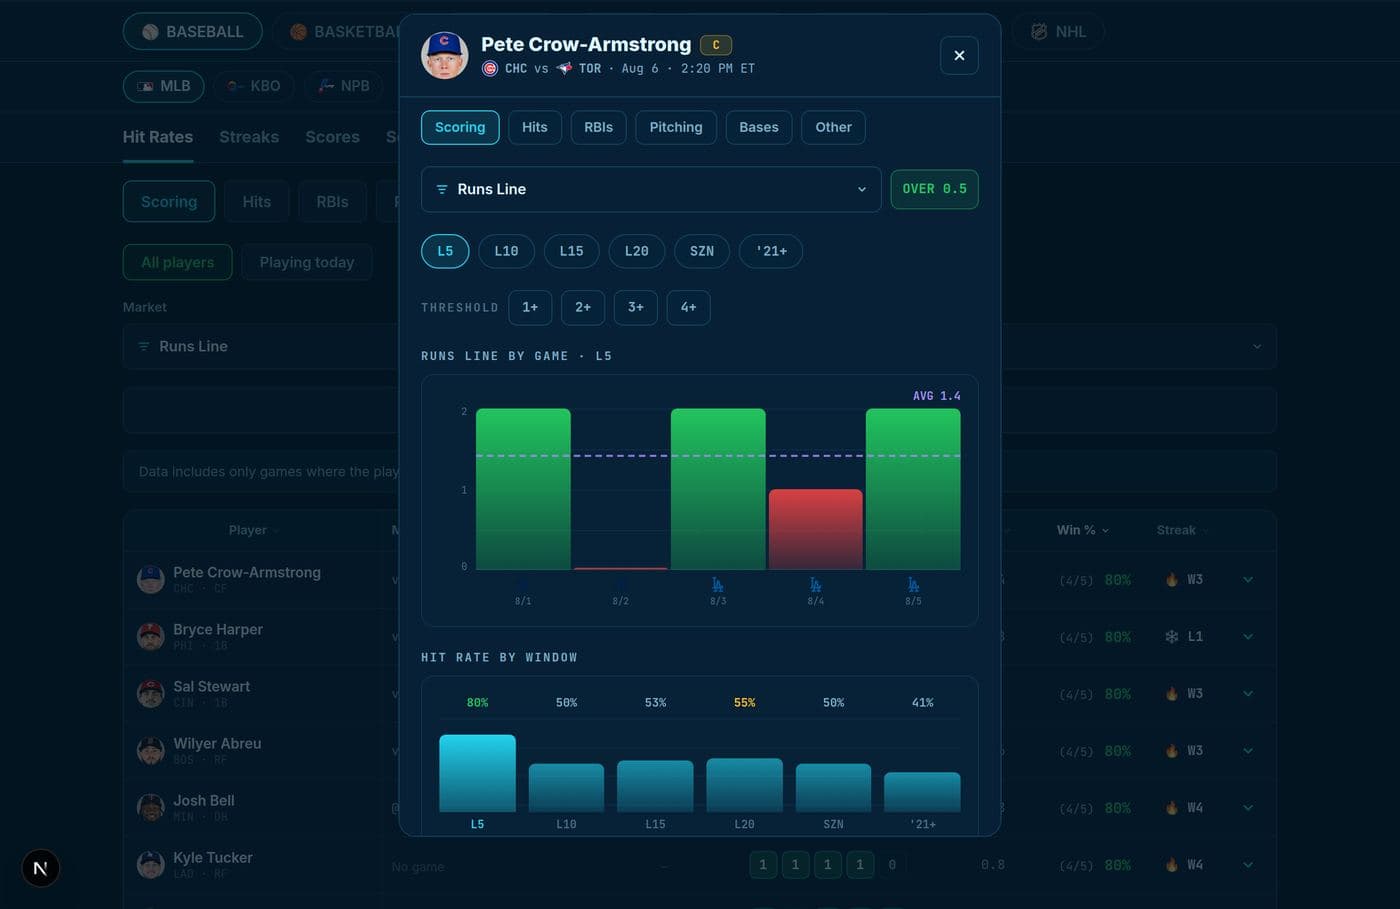
Task: Switch to the Hits tab in the modal
Action: click(x=535, y=127)
